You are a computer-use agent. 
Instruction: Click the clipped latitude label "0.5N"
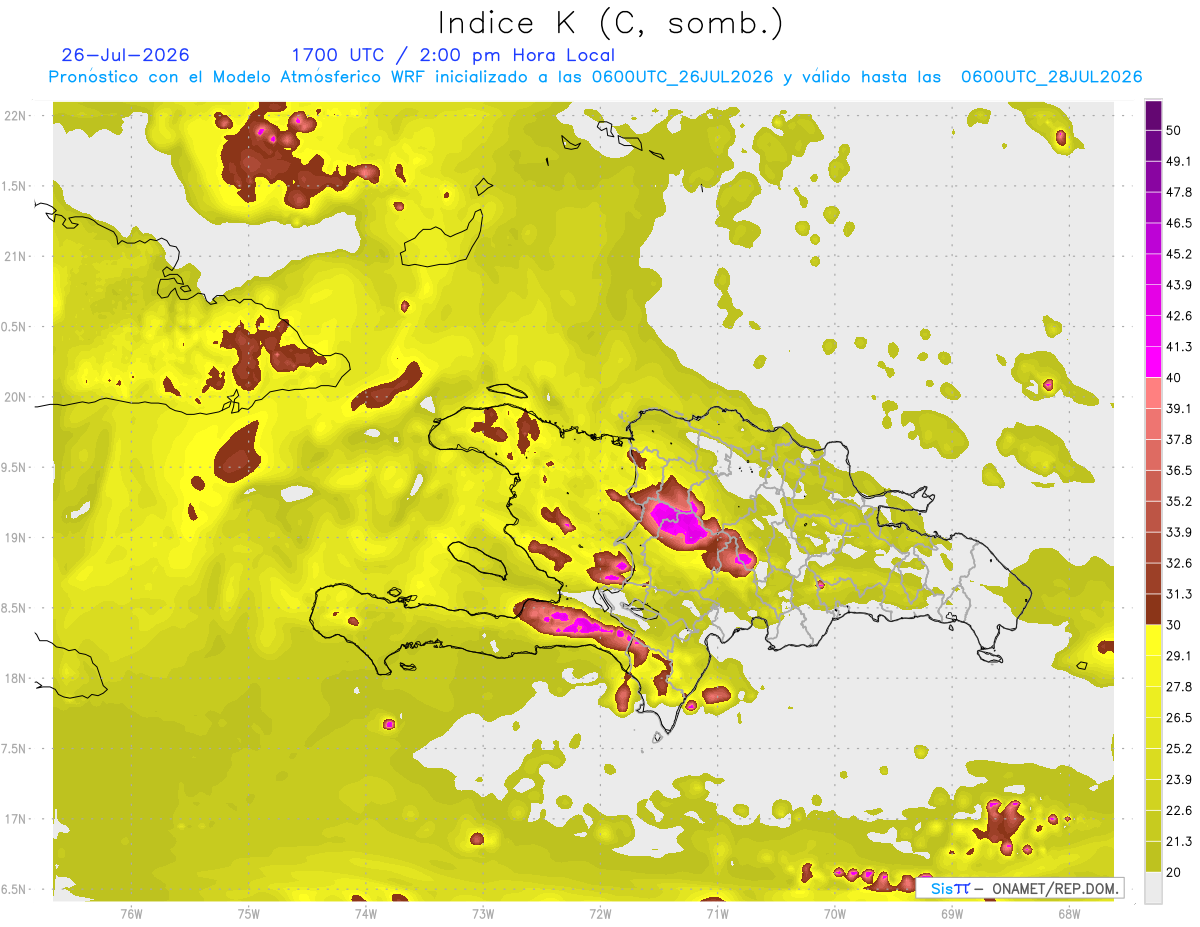click(x=14, y=327)
